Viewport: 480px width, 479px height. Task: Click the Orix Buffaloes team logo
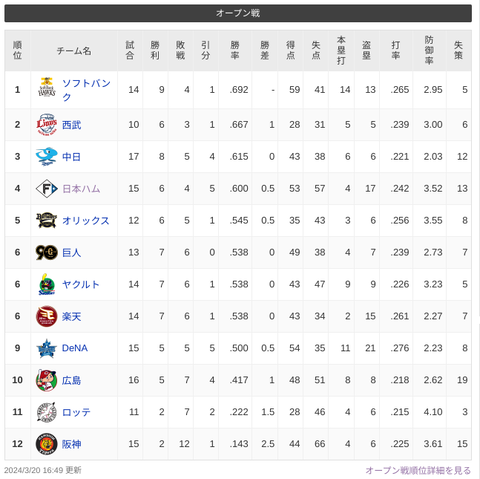pos(46,220)
